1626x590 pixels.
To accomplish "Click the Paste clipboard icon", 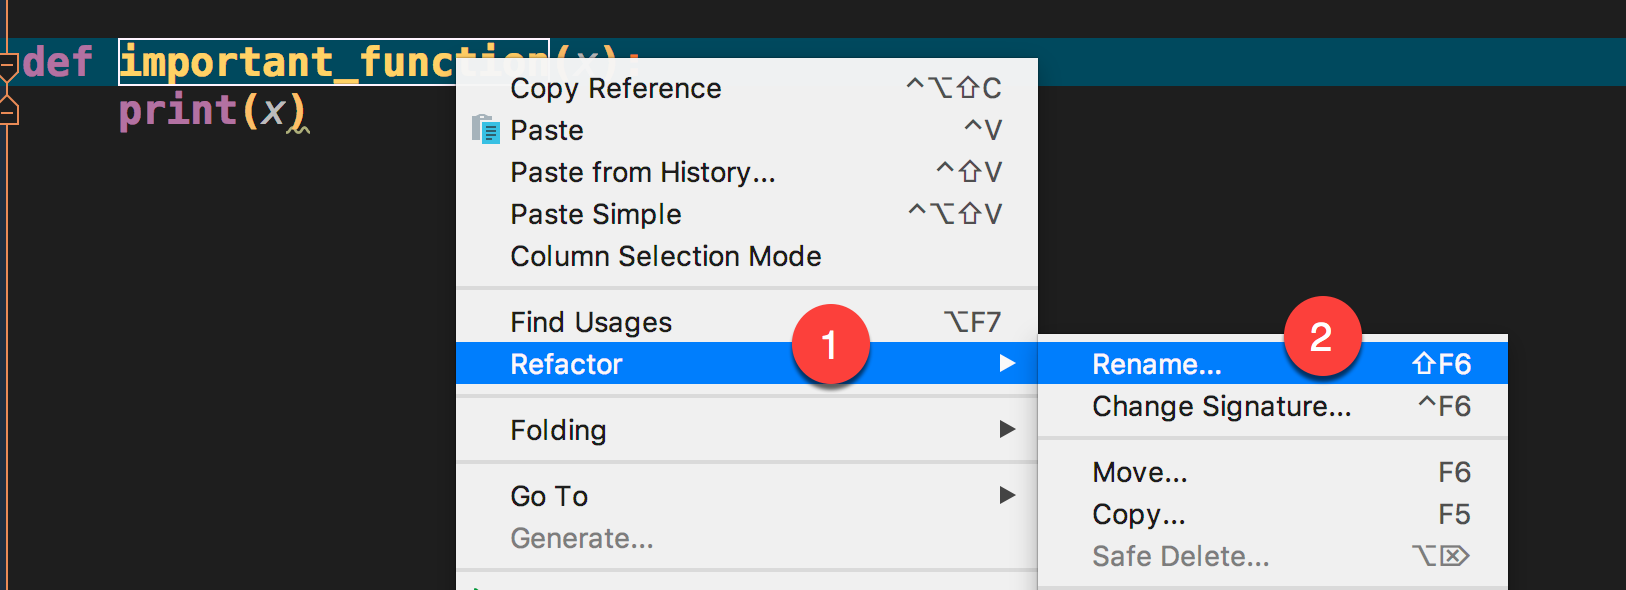I will [x=485, y=130].
